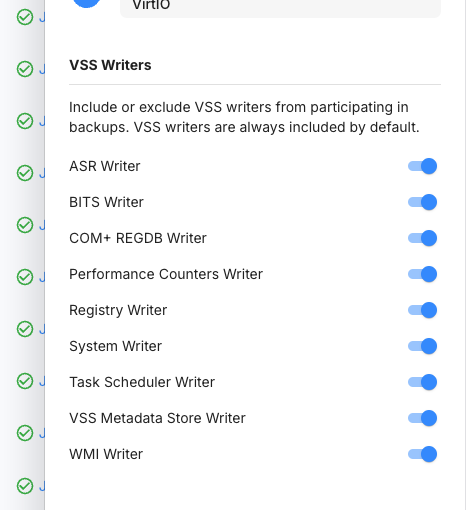
Task: Turn off Task Scheduler Writer
Action: 422,382
